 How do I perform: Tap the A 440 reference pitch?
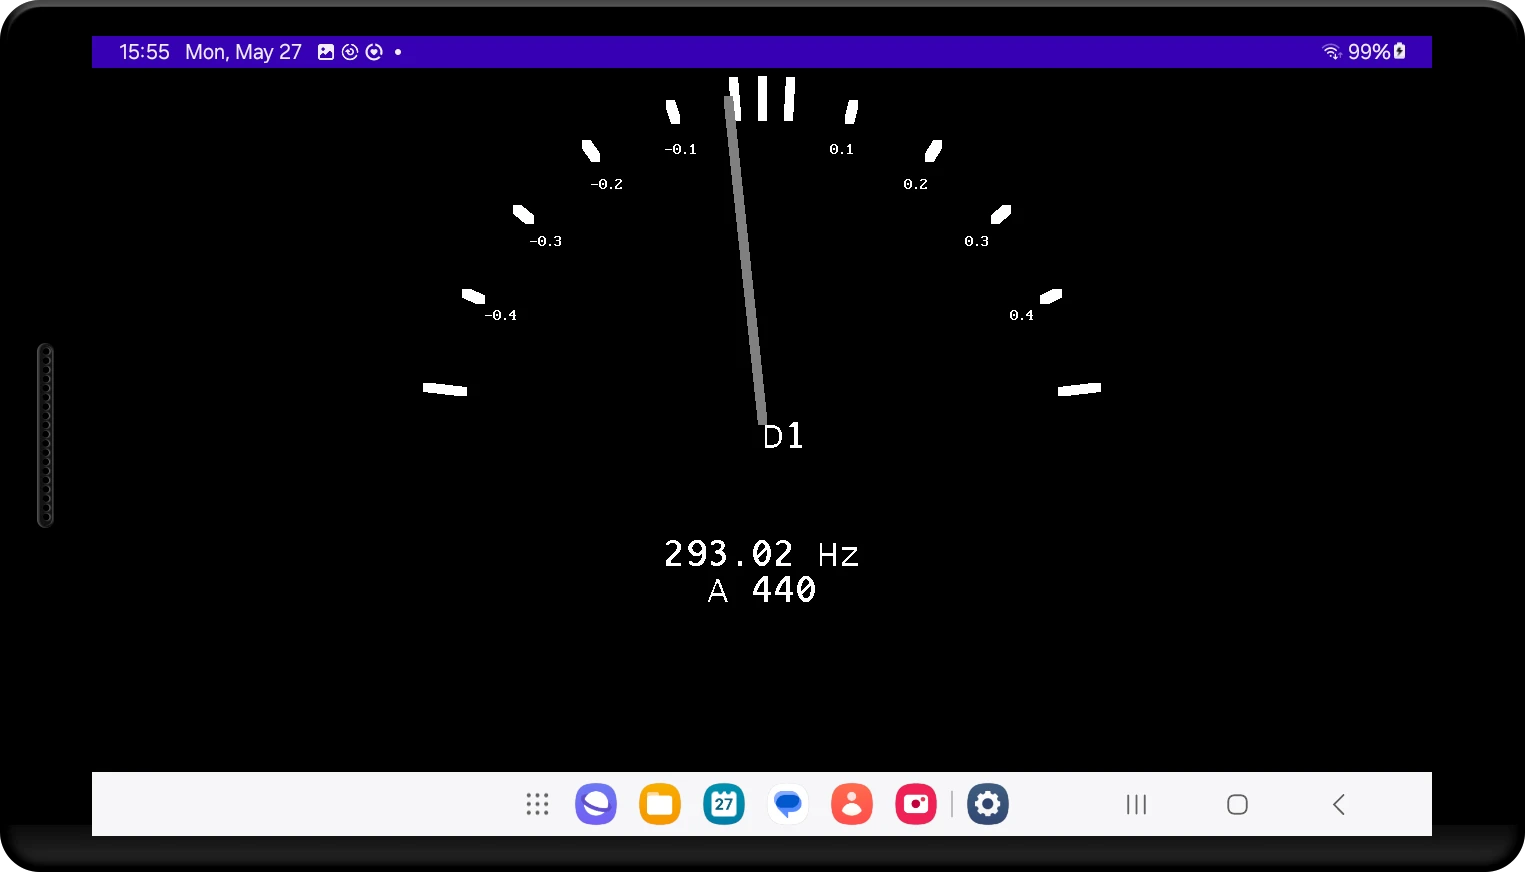click(762, 590)
